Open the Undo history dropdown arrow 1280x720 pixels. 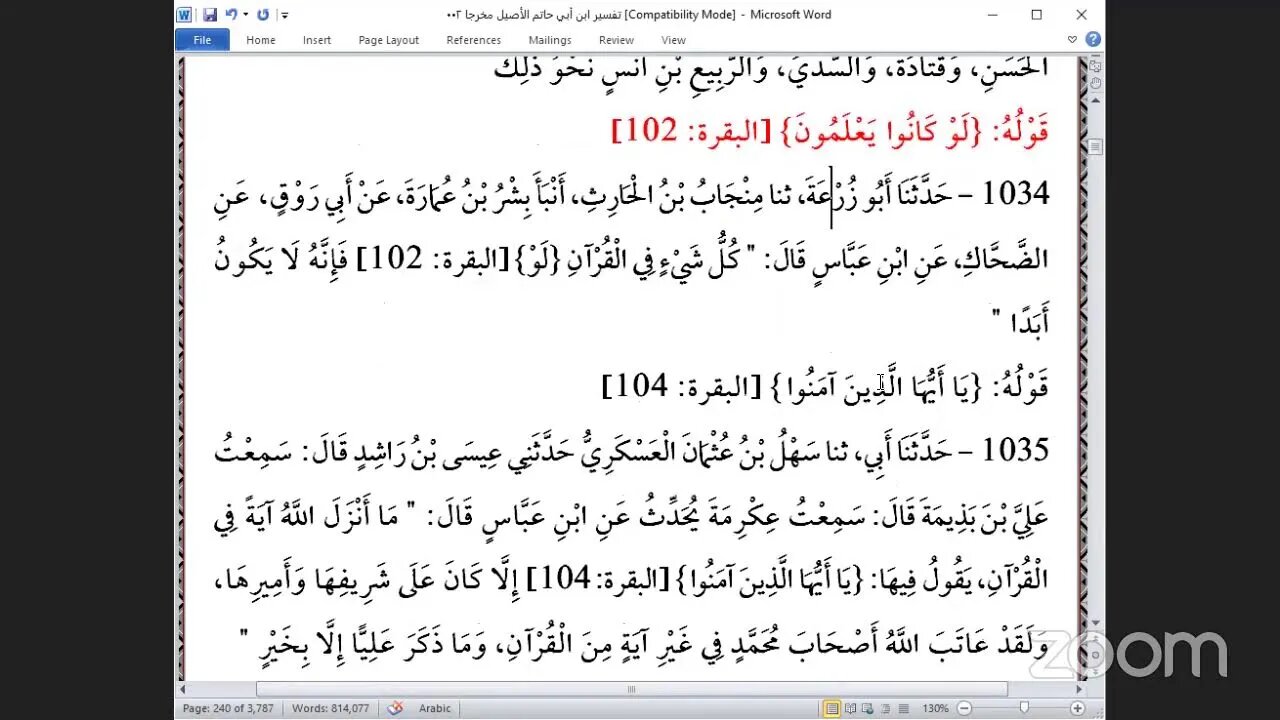point(245,15)
